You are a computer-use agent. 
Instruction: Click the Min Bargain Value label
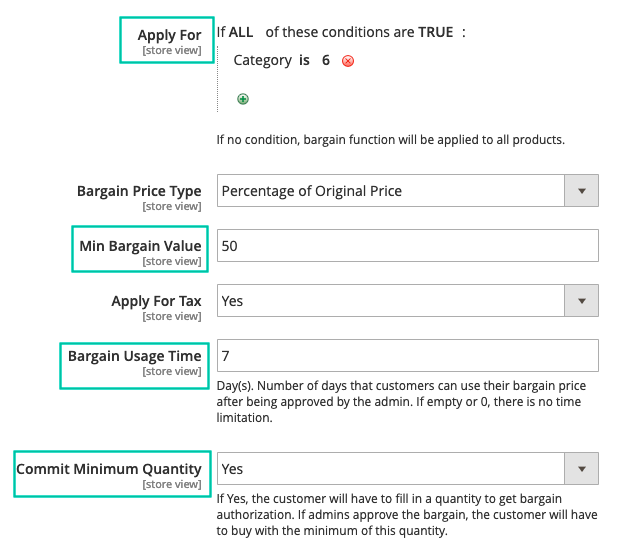coord(140,246)
